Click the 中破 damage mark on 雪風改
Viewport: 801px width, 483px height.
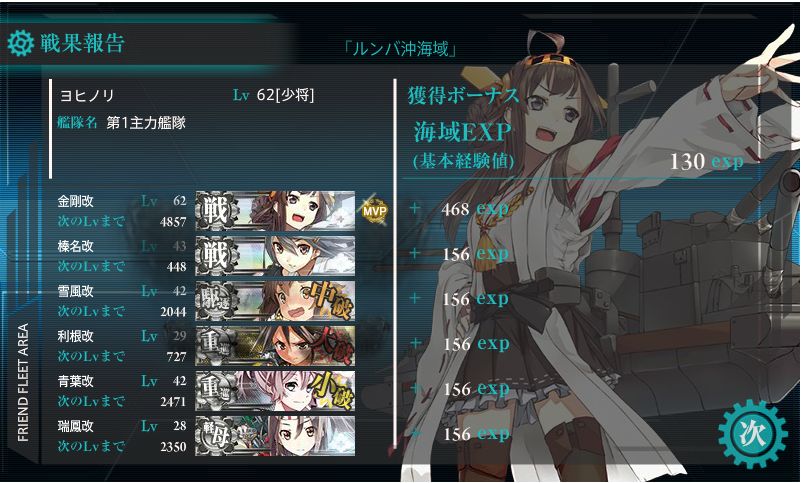[x=332, y=299]
